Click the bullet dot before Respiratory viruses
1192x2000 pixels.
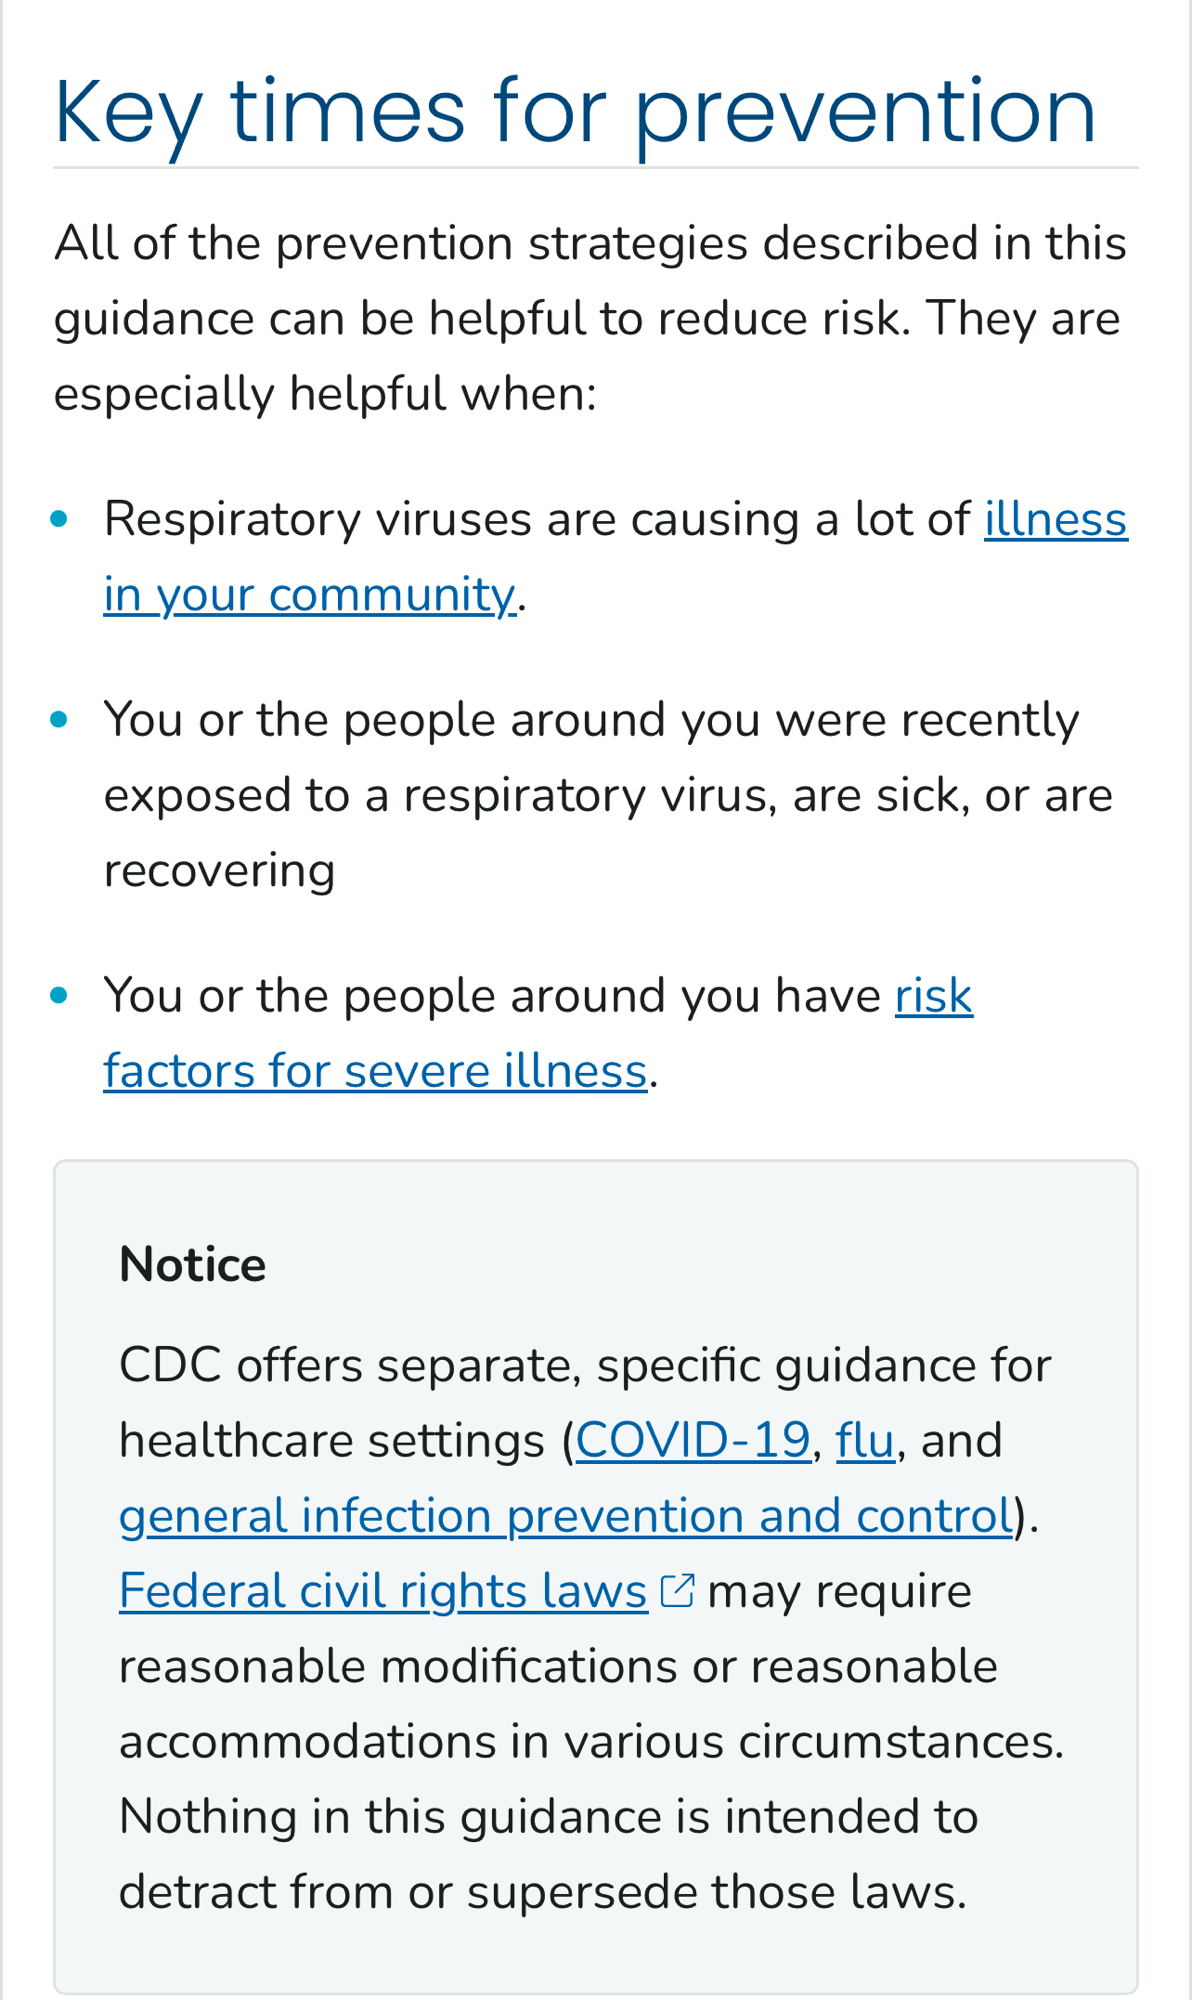tap(59, 518)
